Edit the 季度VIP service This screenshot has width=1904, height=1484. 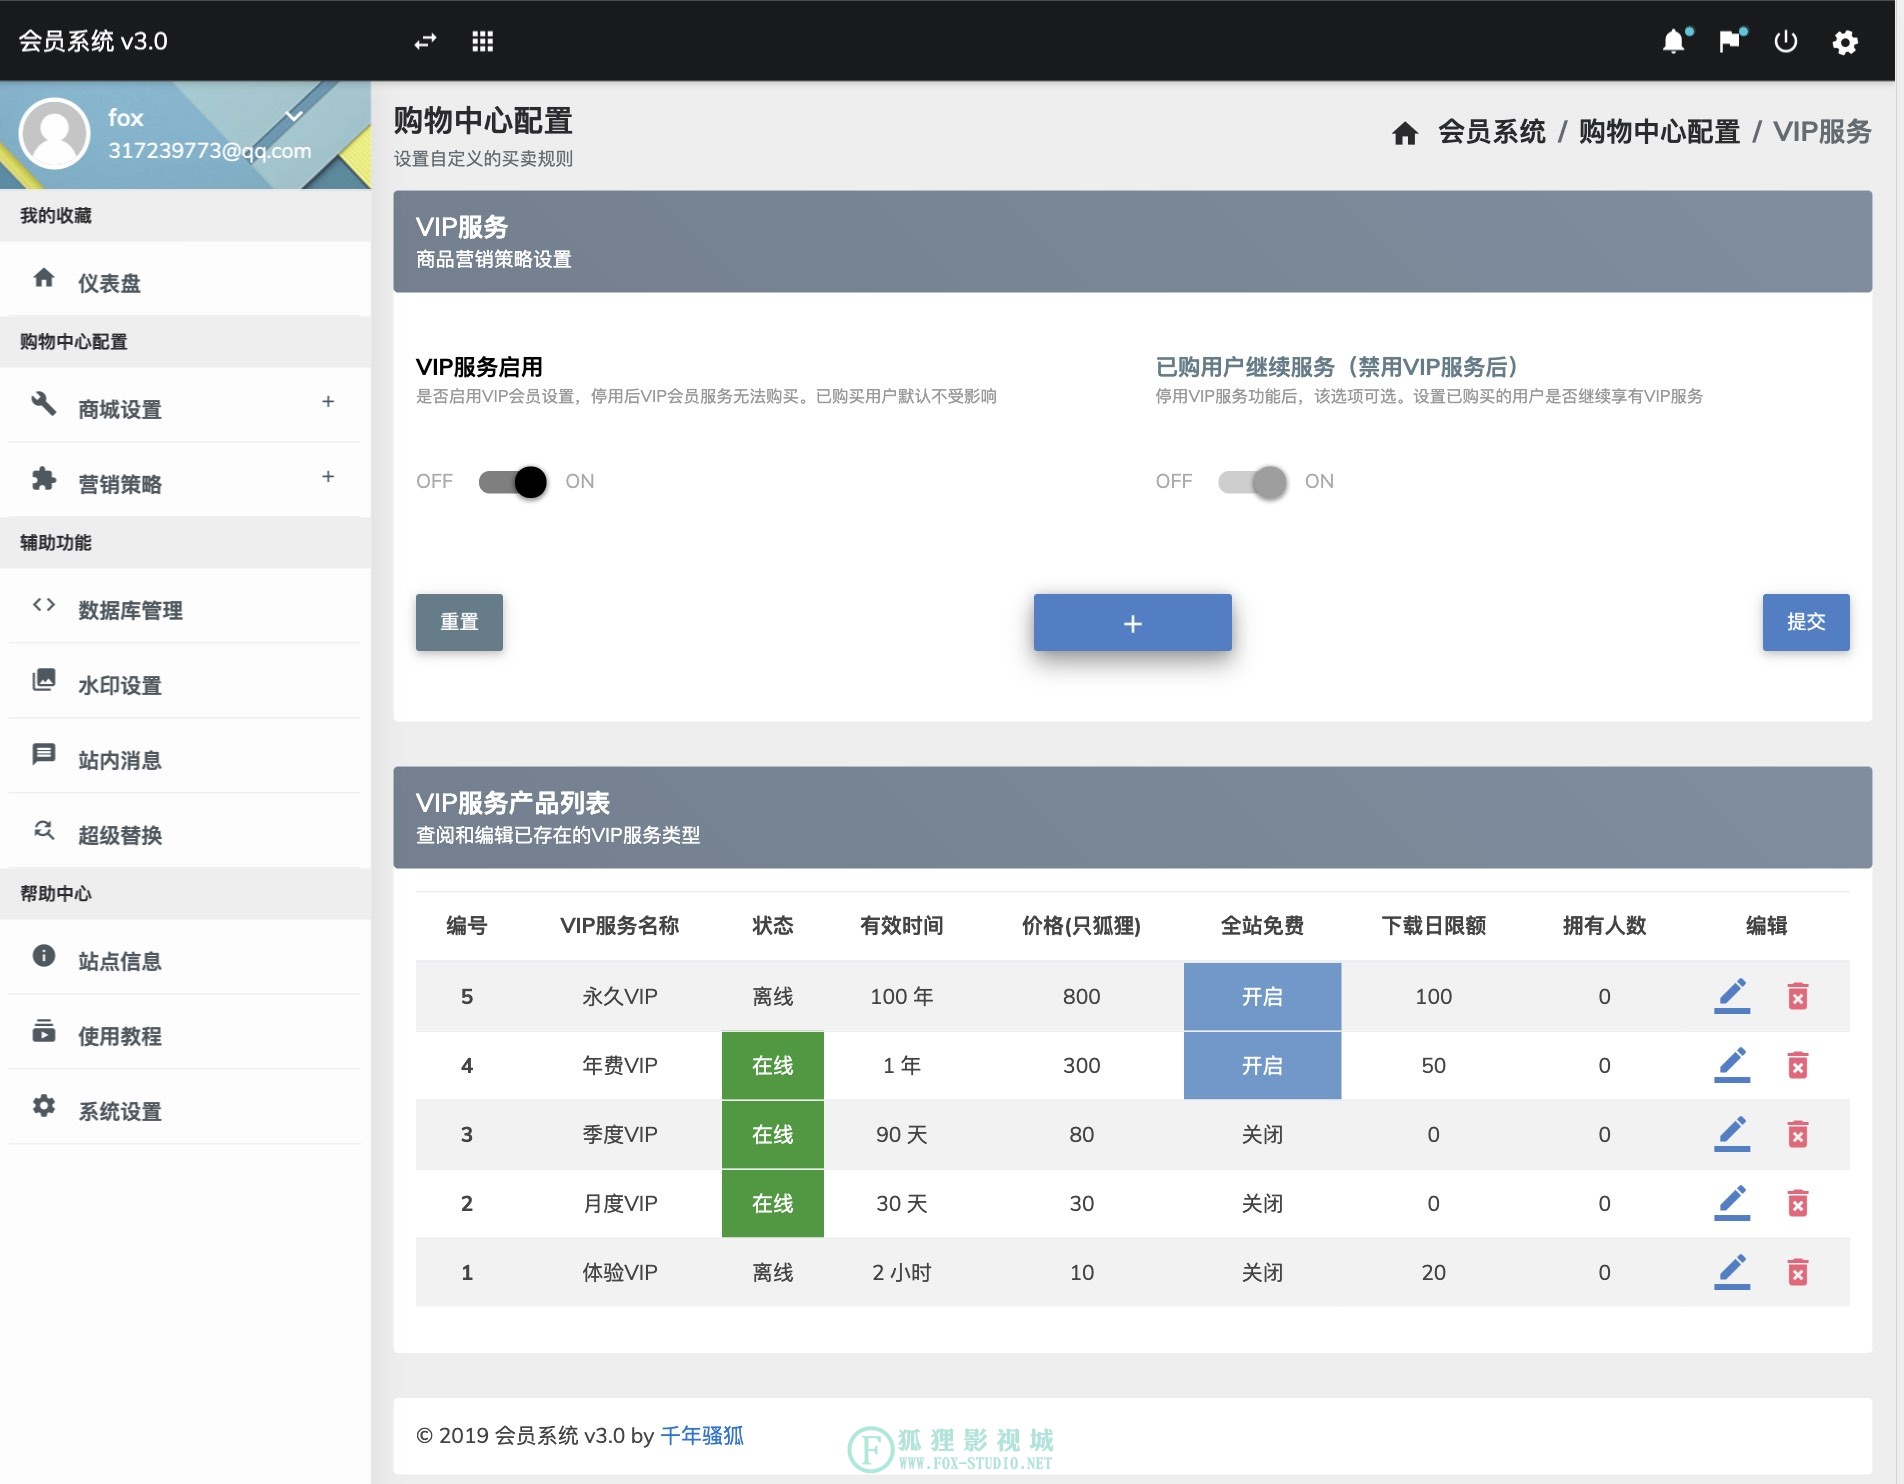tap(1732, 1134)
